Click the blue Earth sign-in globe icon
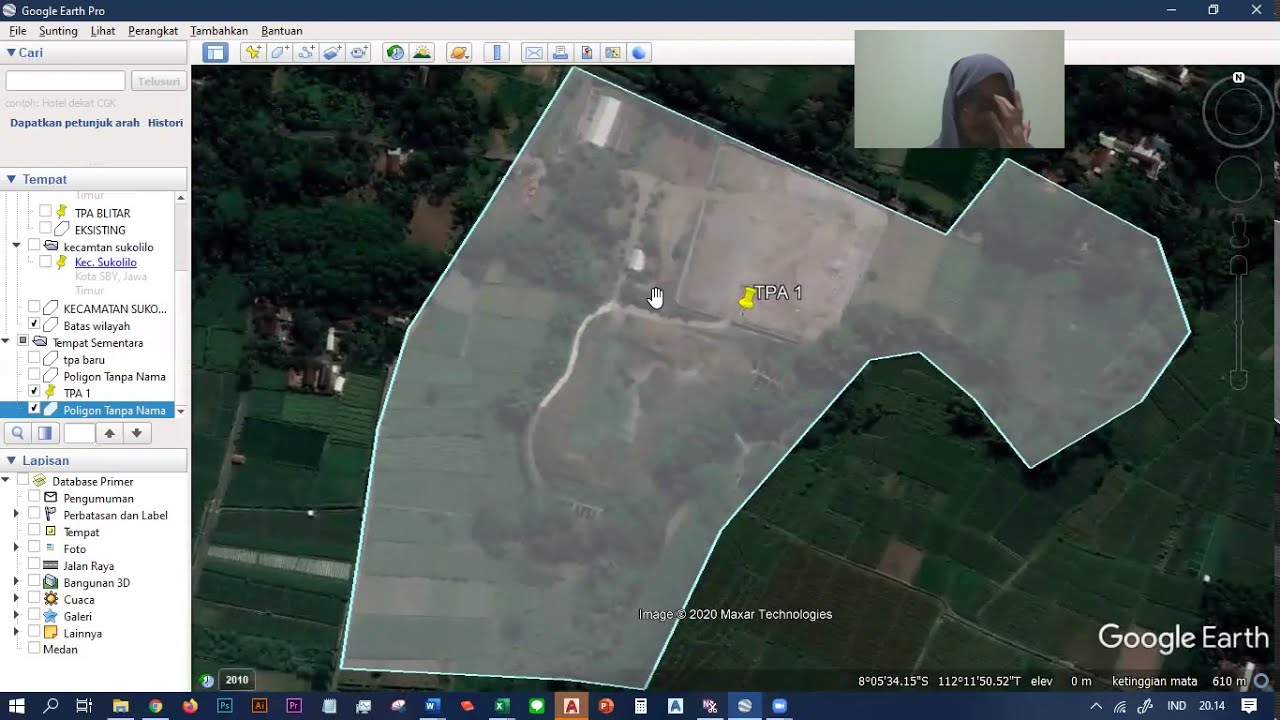1280x720 pixels. (x=639, y=52)
